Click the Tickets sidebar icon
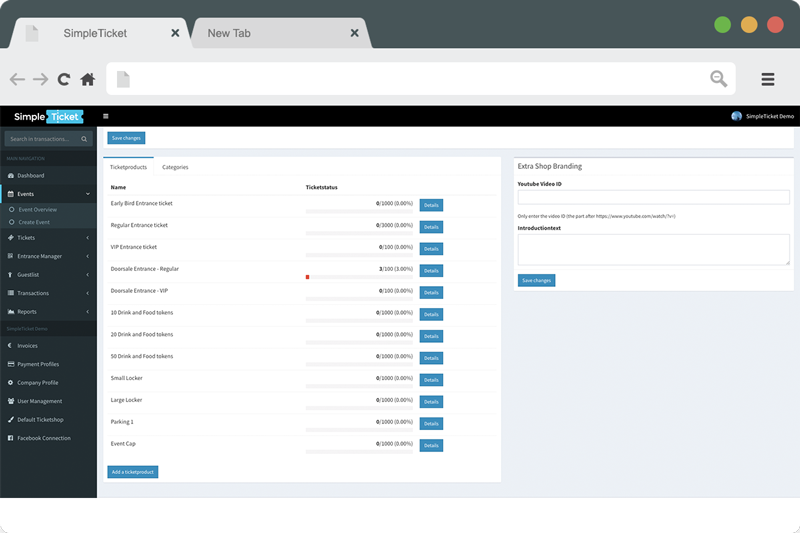Viewport: 800px width, 533px height. 11,238
